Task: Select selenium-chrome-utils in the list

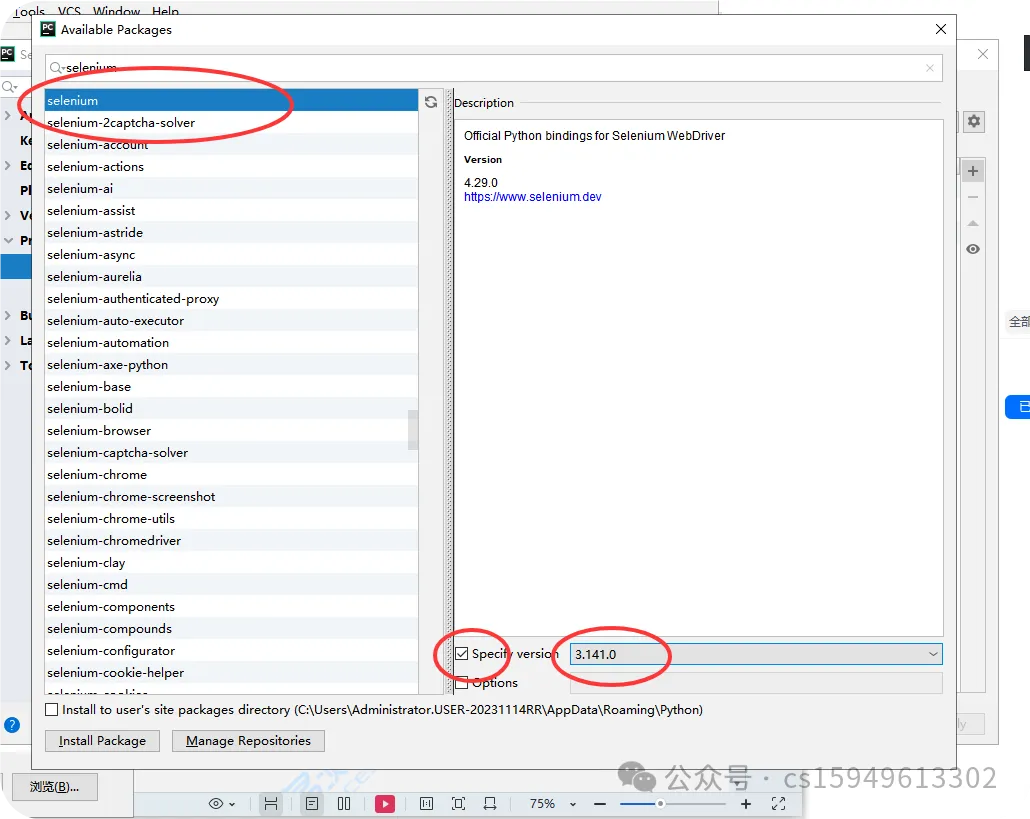Action: click(x=231, y=519)
